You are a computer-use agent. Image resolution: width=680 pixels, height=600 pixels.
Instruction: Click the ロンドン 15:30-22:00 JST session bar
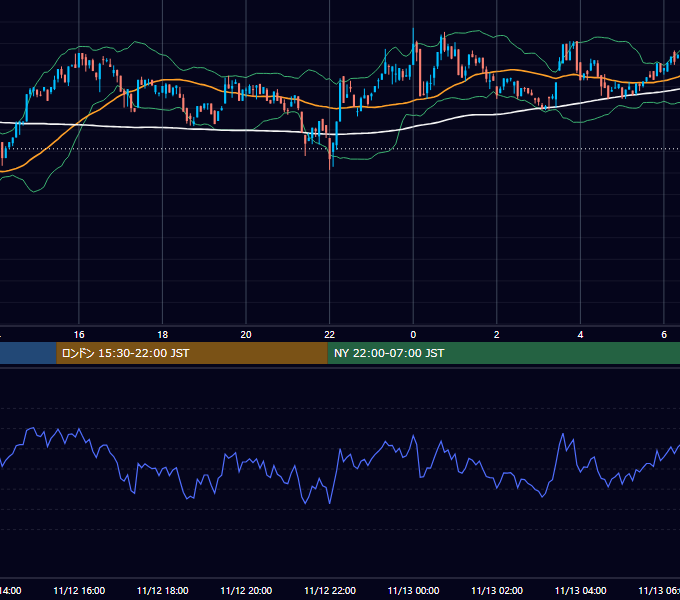click(192, 353)
